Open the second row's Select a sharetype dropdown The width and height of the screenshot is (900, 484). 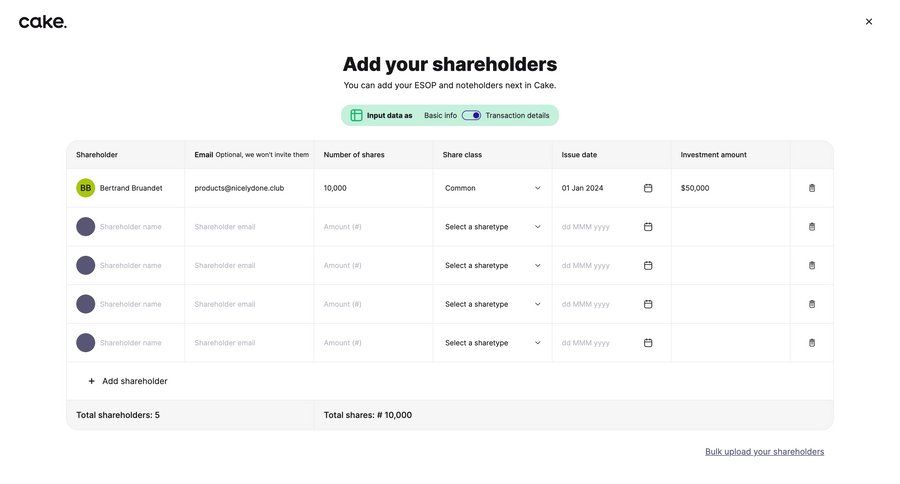pyautogui.click(x=493, y=227)
